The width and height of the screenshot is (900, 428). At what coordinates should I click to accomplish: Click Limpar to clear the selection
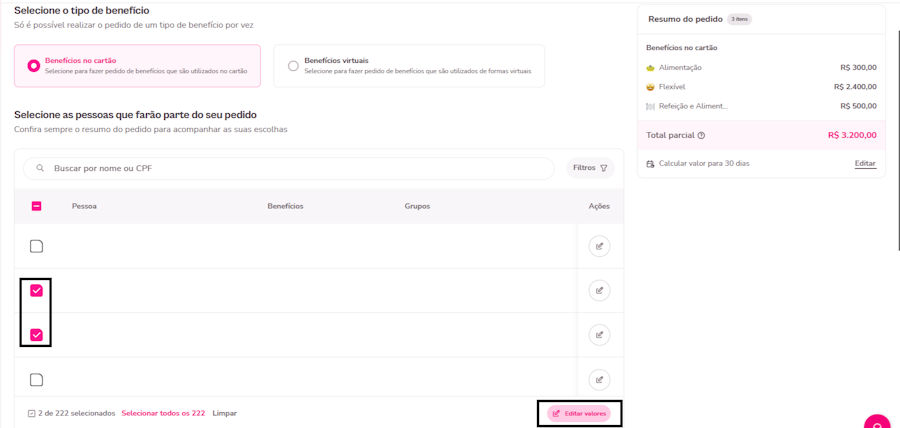(x=225, y=413)
